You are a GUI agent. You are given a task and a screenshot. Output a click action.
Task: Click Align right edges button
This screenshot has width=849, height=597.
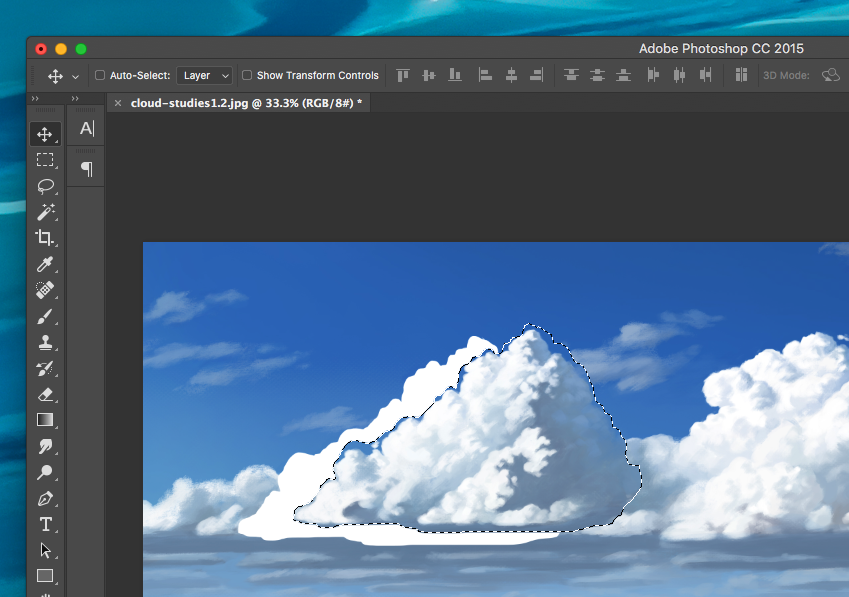[x=537, y=75]
